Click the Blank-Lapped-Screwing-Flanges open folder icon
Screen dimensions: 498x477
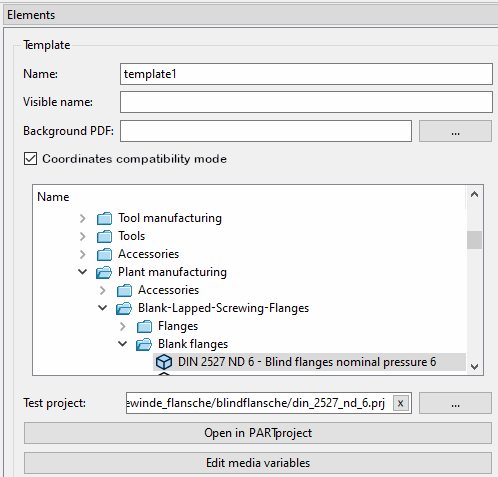click(124, 308)
